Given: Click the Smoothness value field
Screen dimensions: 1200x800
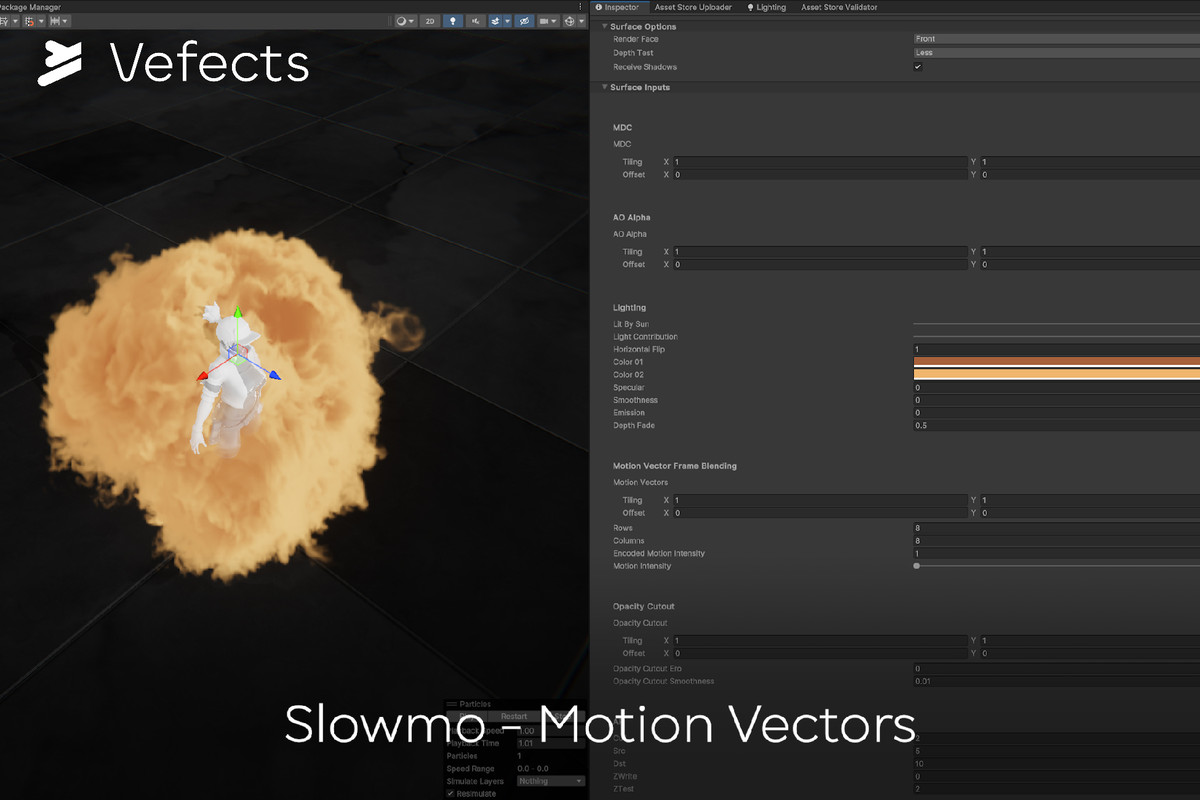Looking at the screenshot, I should (1056, 400).
